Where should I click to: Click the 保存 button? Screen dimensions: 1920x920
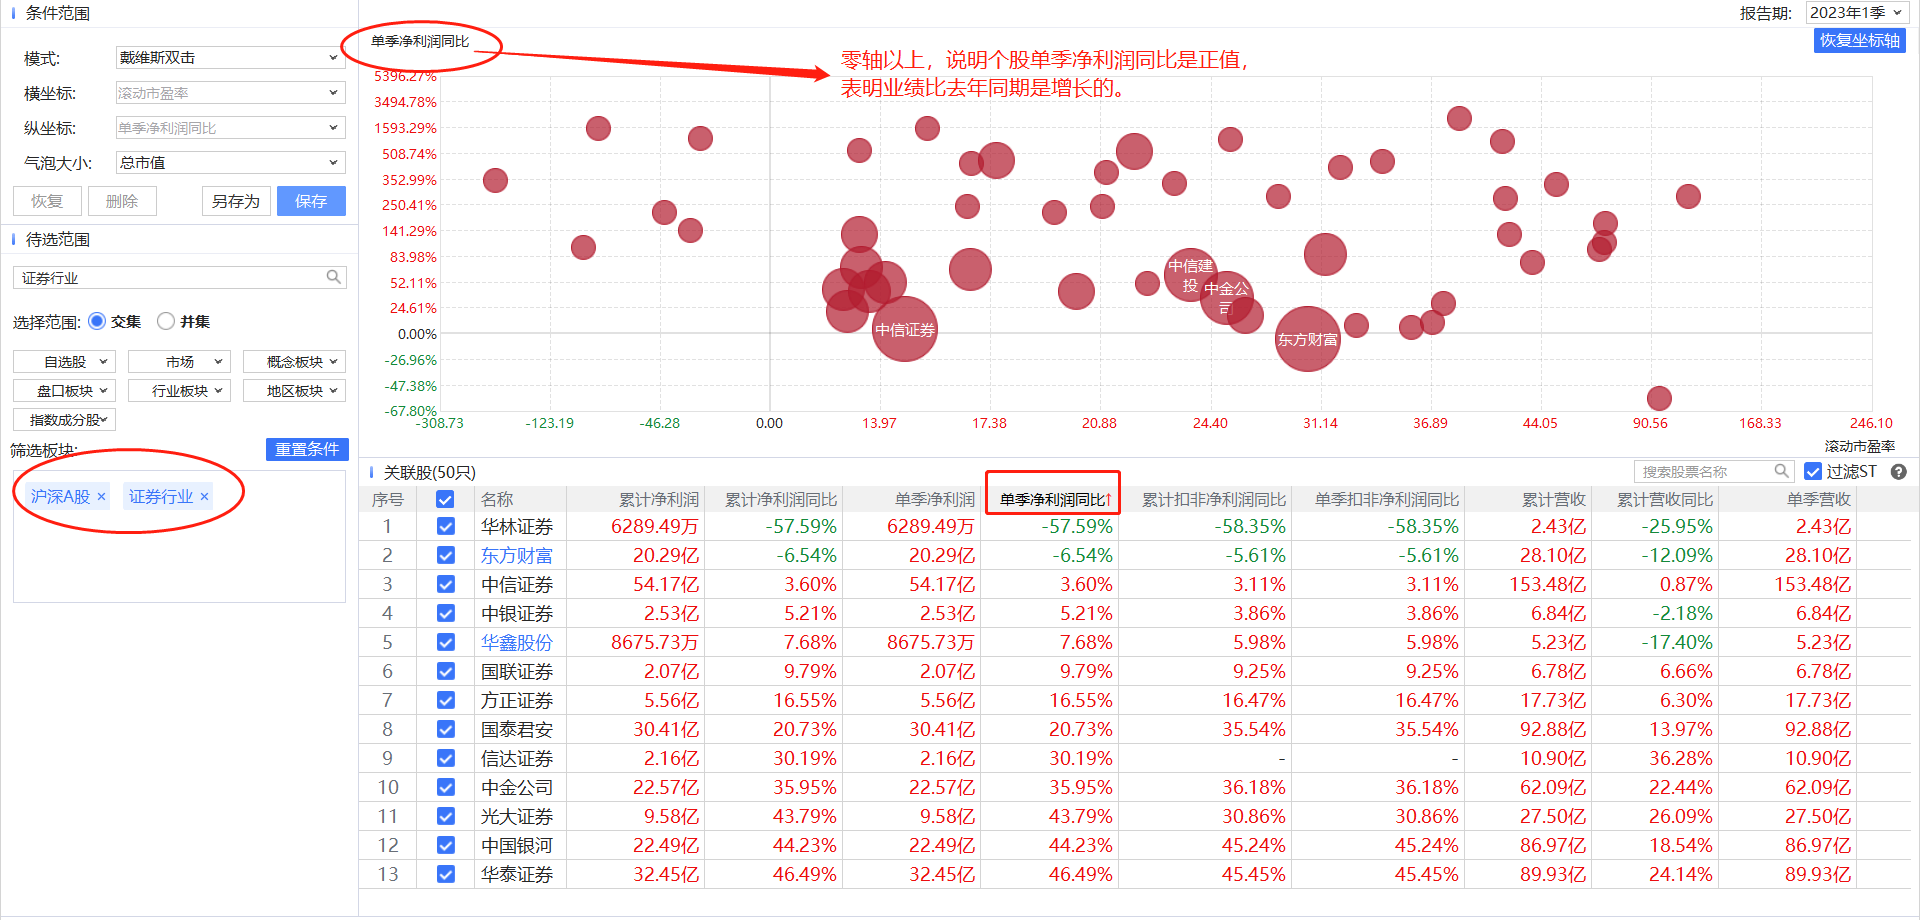click(311, 201)
